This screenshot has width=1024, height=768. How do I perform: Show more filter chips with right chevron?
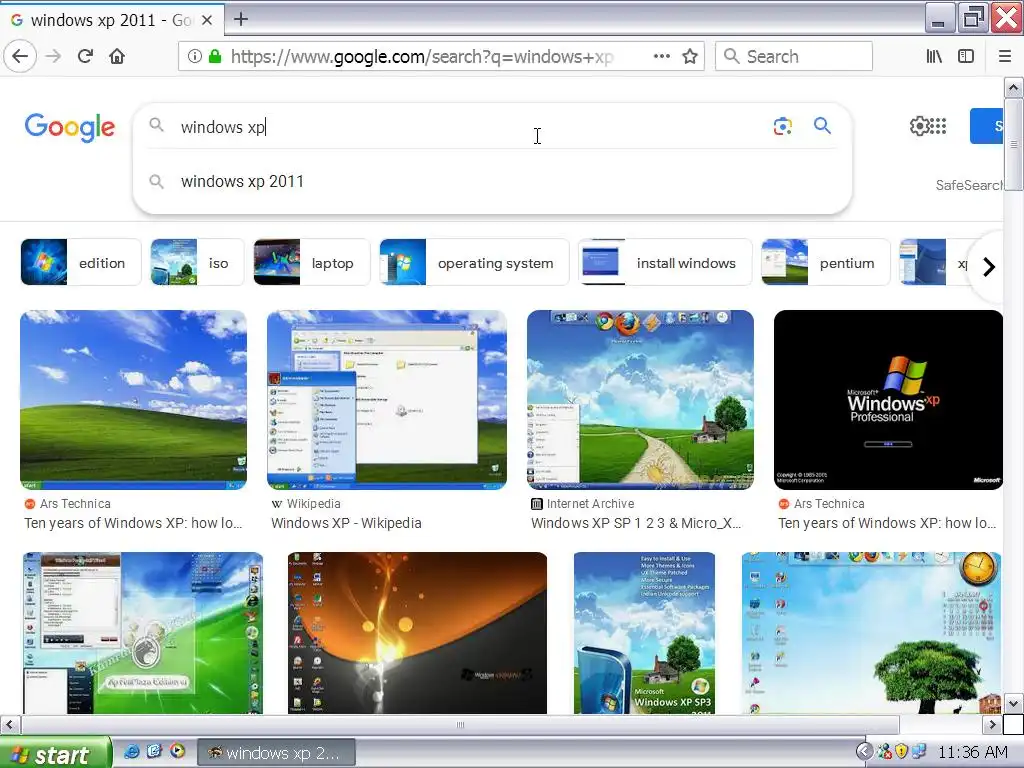point(989,266)
